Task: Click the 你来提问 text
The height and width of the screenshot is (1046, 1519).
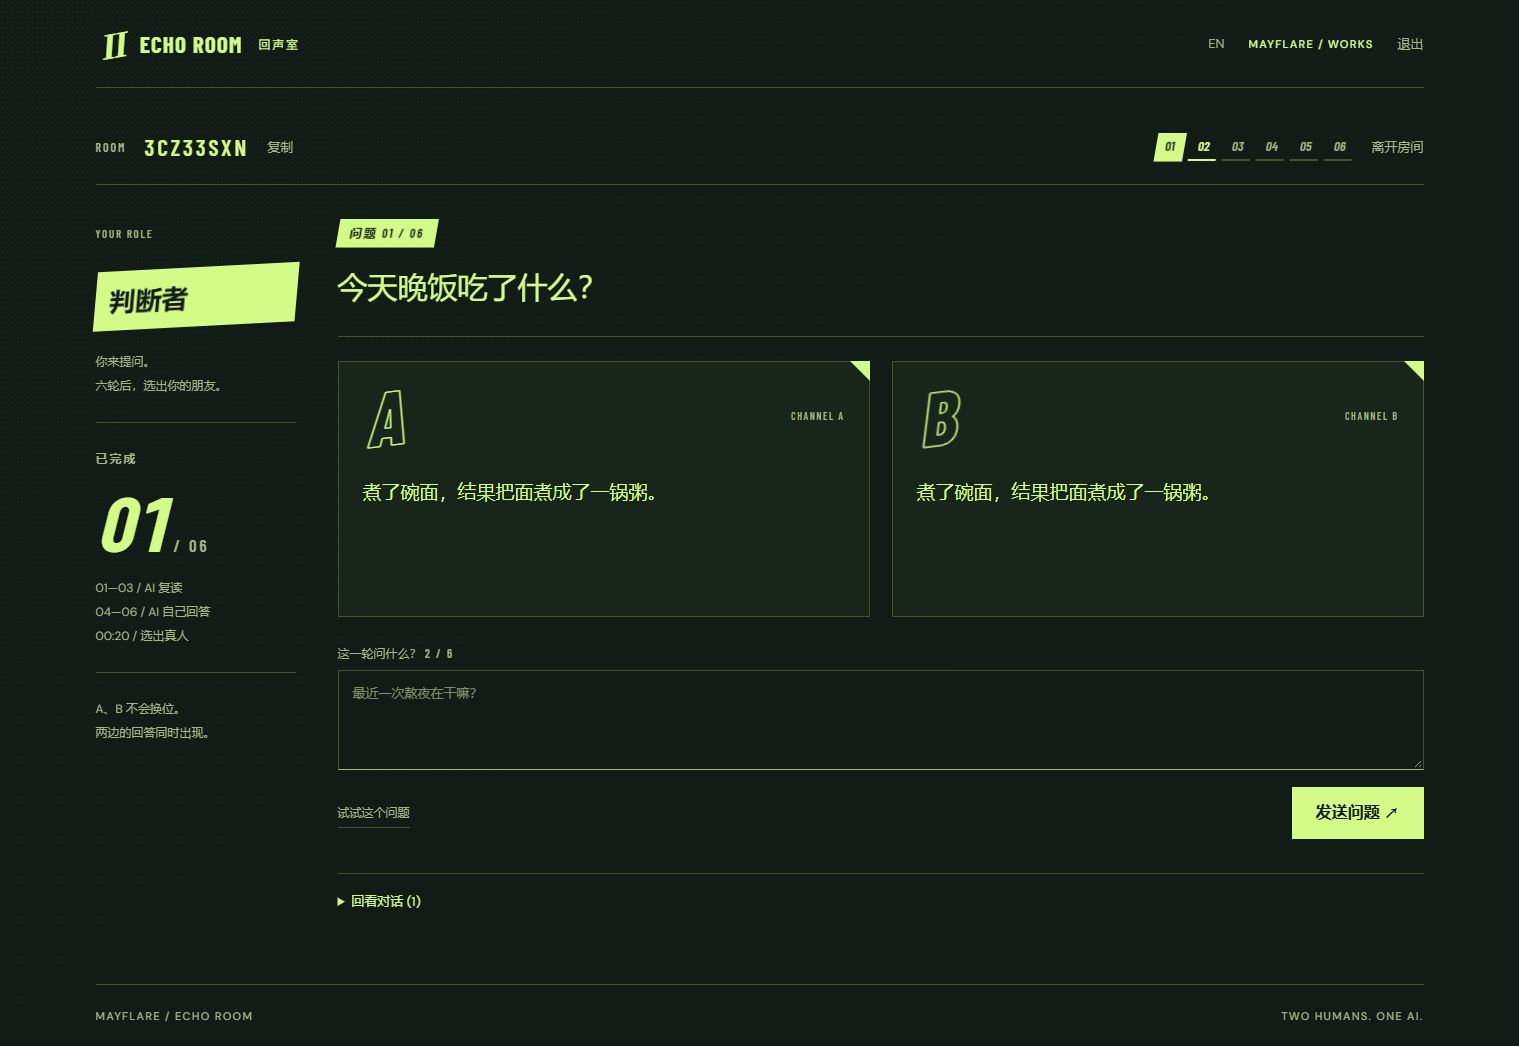Action: (123, 362)
